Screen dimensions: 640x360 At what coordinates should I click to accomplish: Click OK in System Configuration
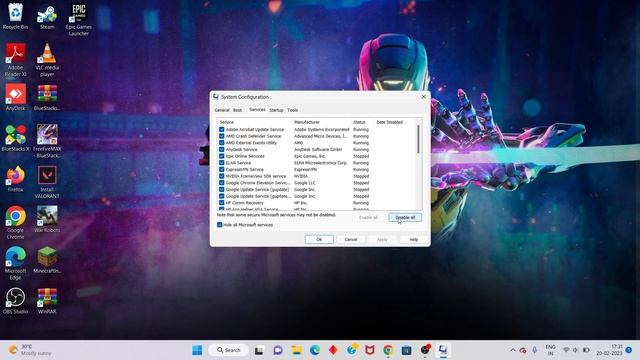click(x=319, y=240)
